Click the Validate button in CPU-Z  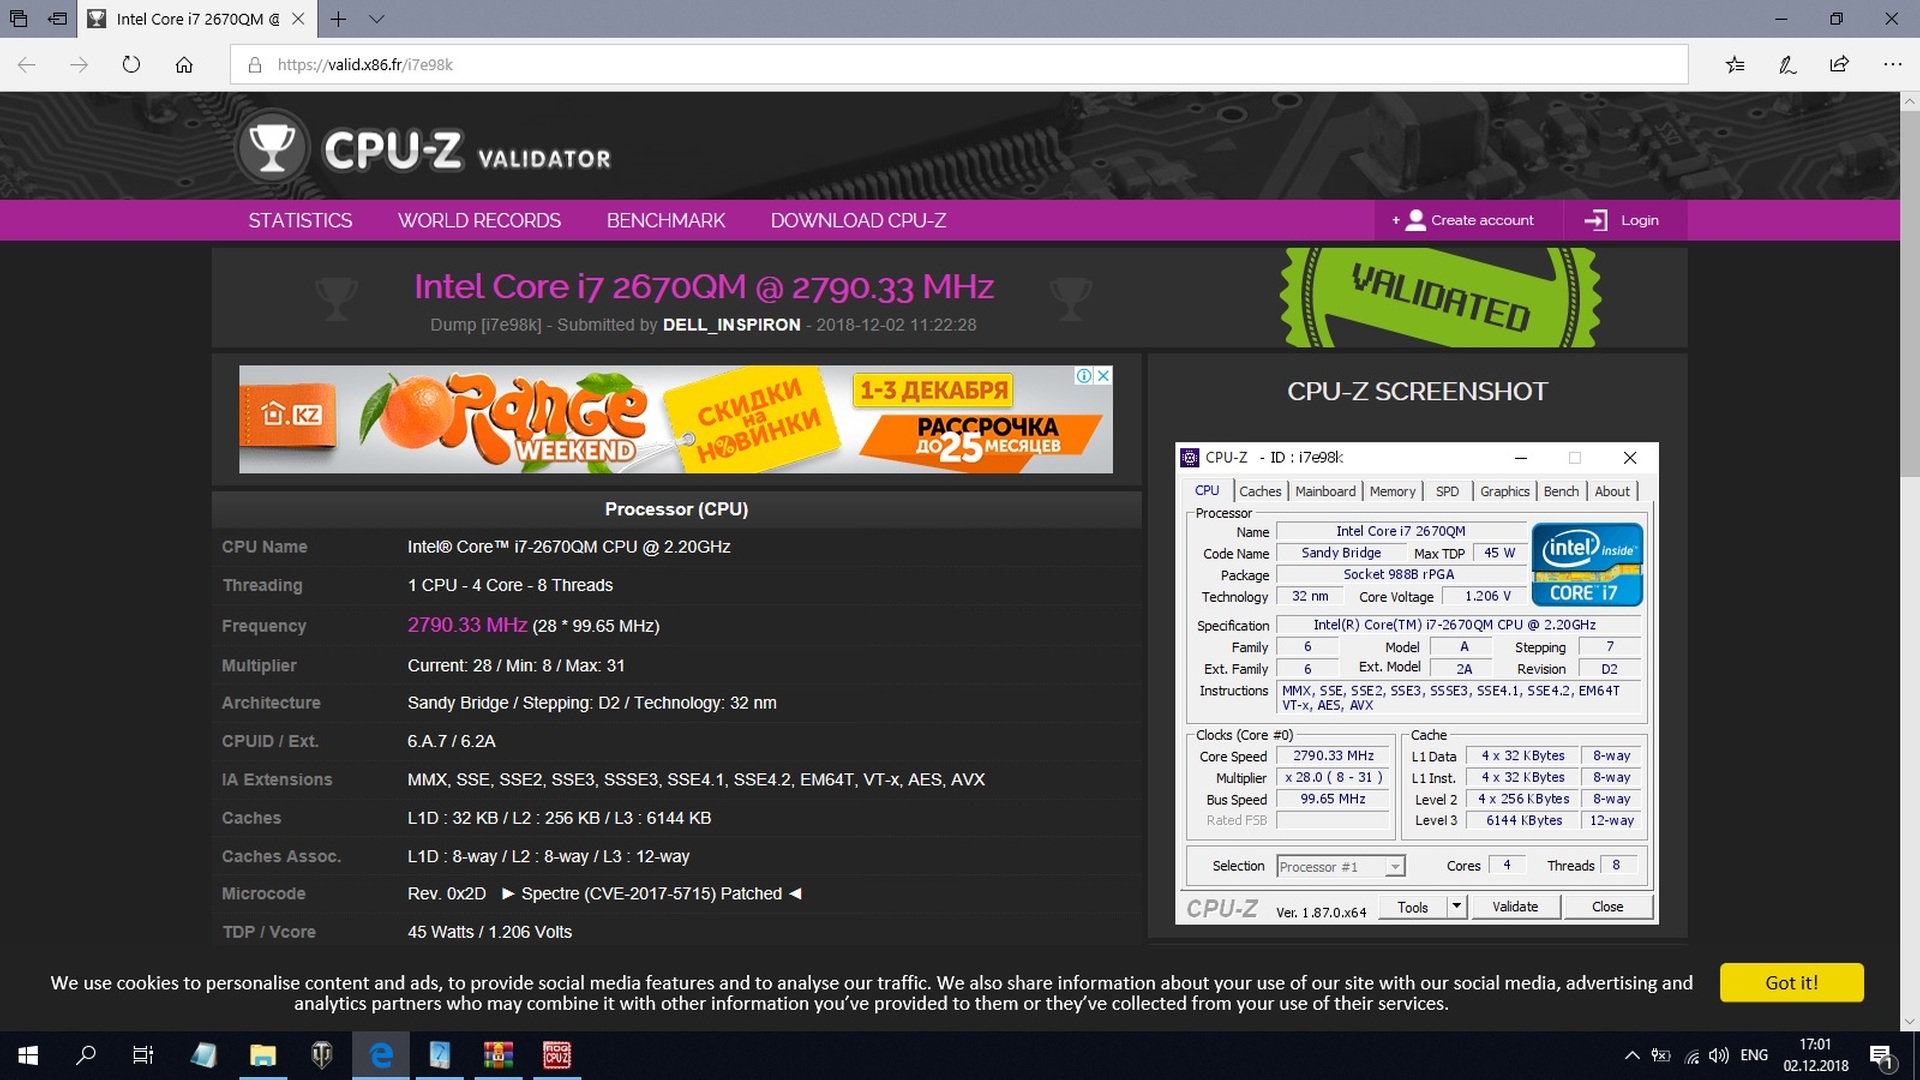coord(1515,907)
